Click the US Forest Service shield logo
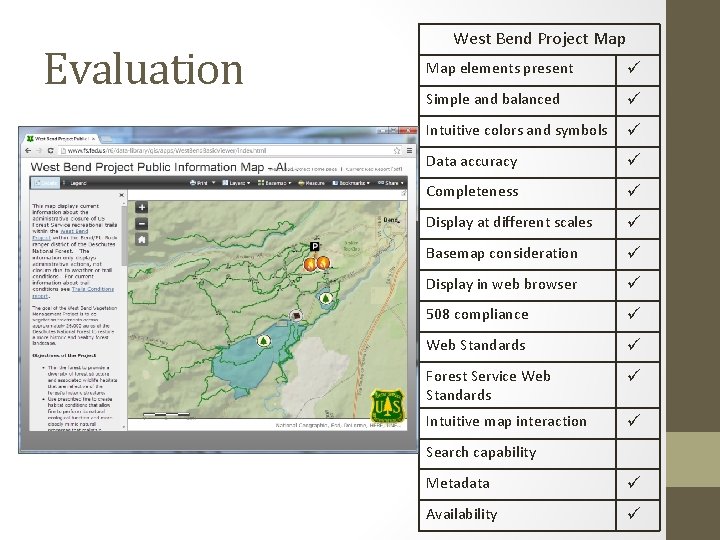Screen dimensions: 720x540 click(x=388, y=405)
